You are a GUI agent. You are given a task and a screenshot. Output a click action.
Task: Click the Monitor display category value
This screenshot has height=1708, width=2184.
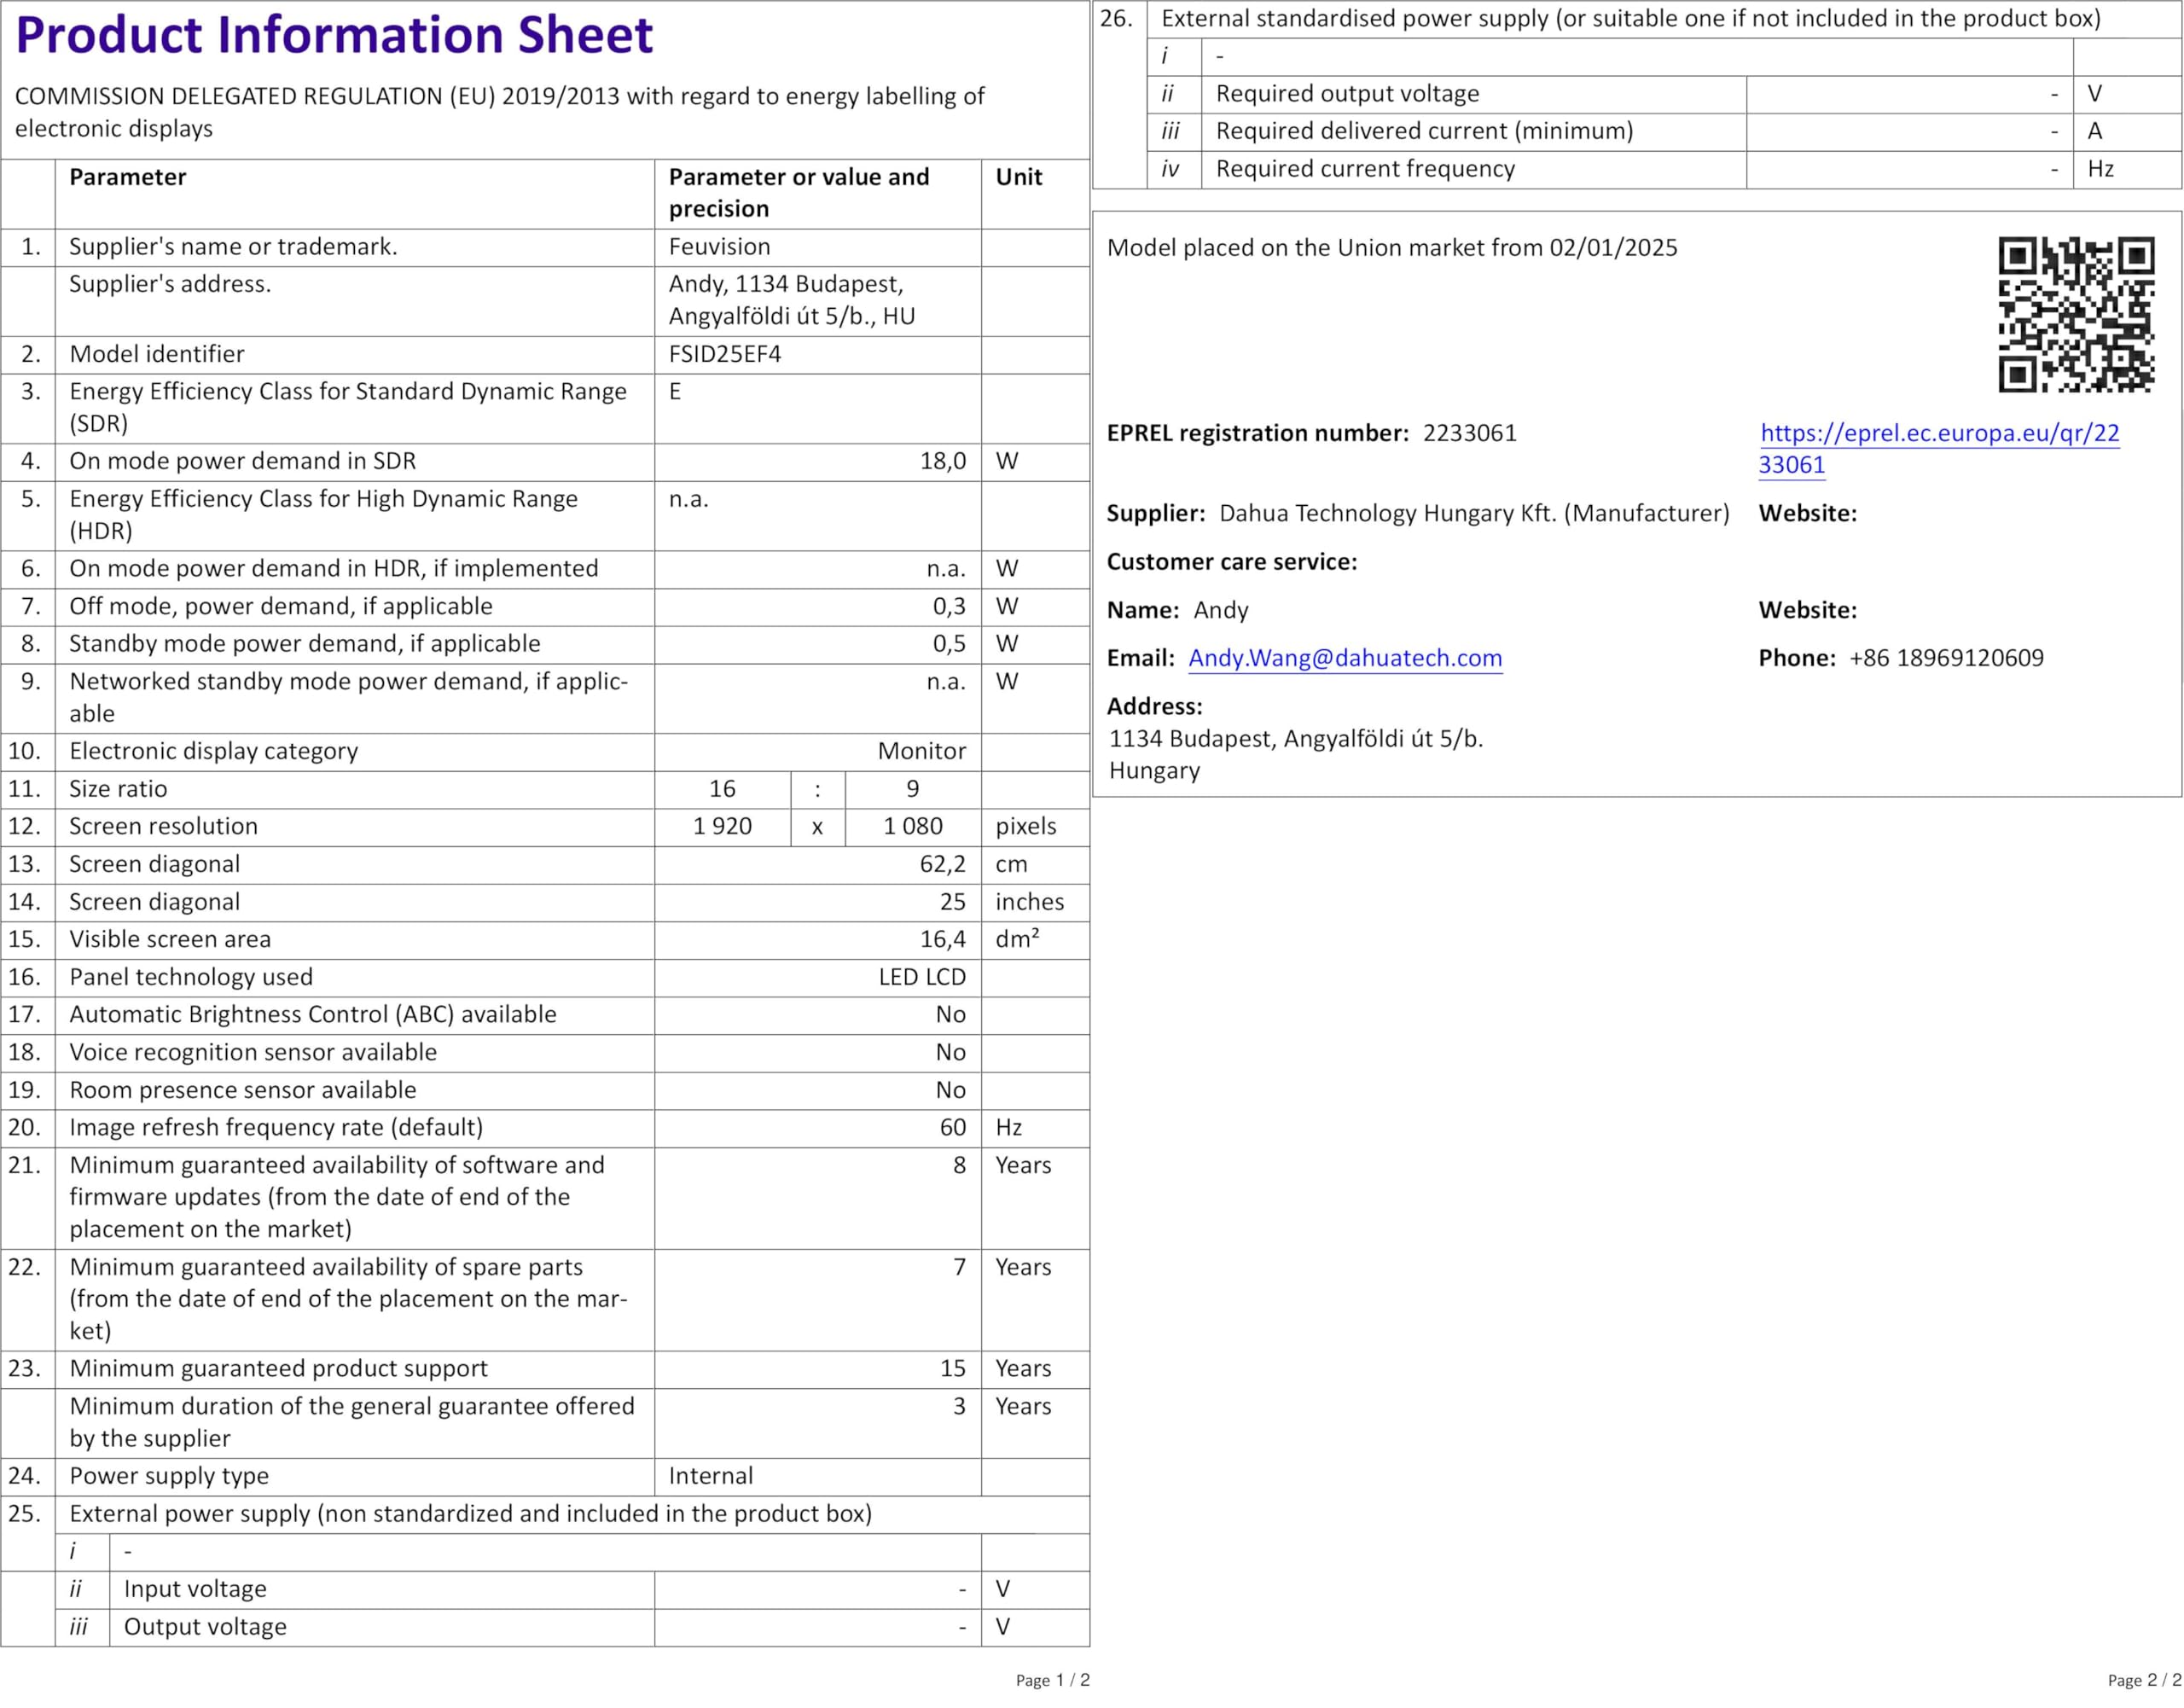point(921,751)
